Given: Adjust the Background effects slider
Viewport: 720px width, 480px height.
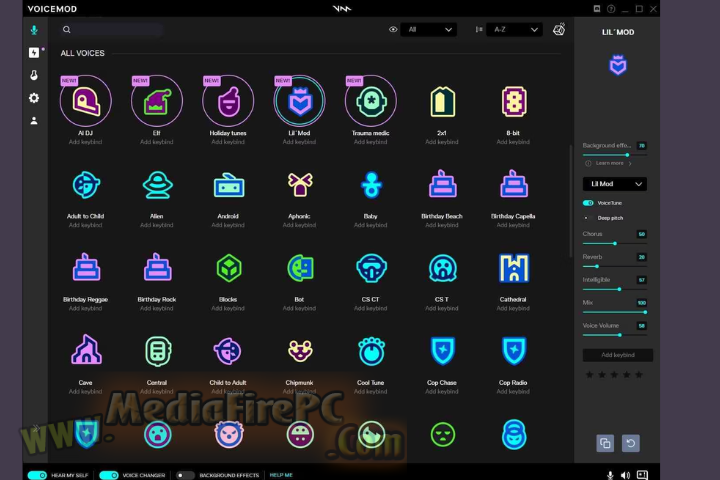Looking at the screenshot, I should tap(615, 155).
